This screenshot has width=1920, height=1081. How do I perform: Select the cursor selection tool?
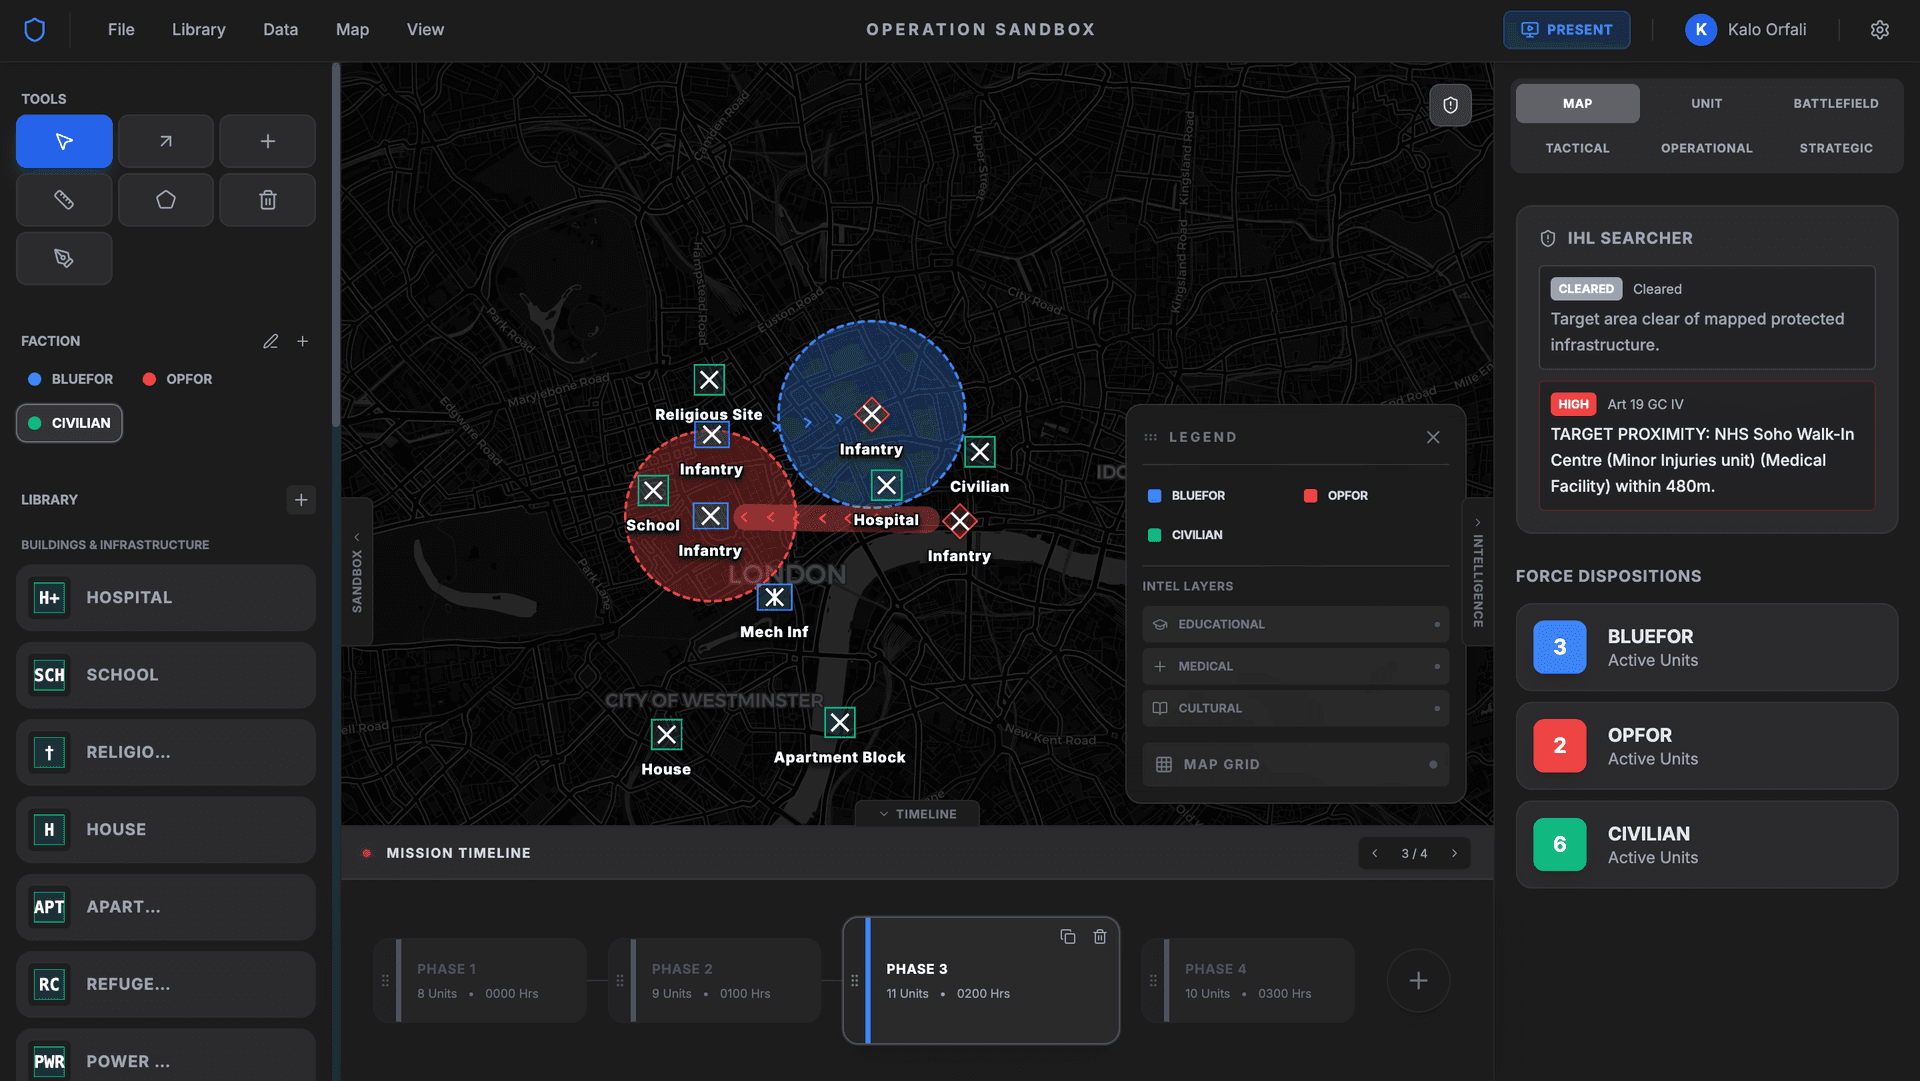[64, 141]
